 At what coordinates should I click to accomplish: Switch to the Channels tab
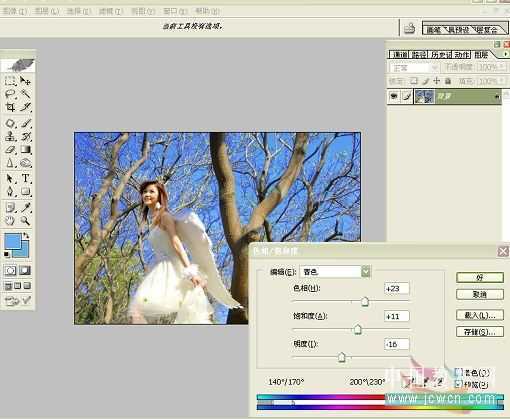[400, 55]
